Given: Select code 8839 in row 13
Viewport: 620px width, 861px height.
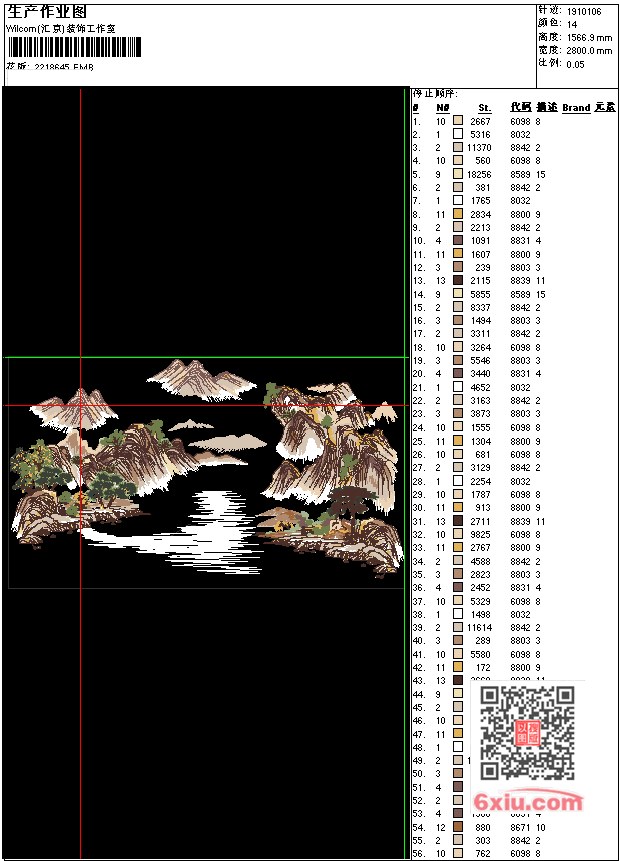Looking at the screenshot, I should [520, 281].
